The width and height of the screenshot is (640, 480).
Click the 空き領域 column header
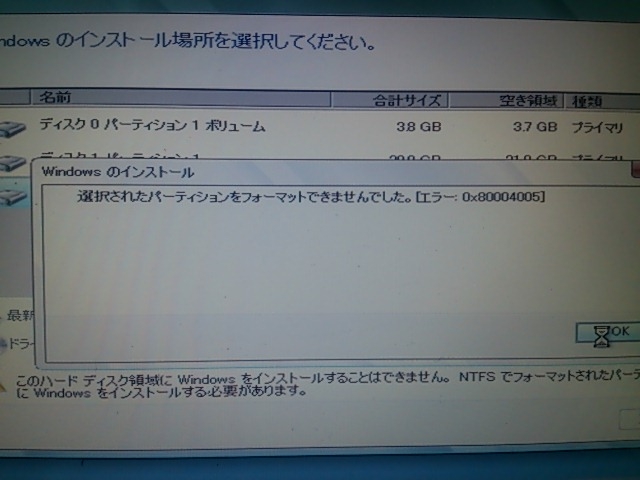pos(506,100)
